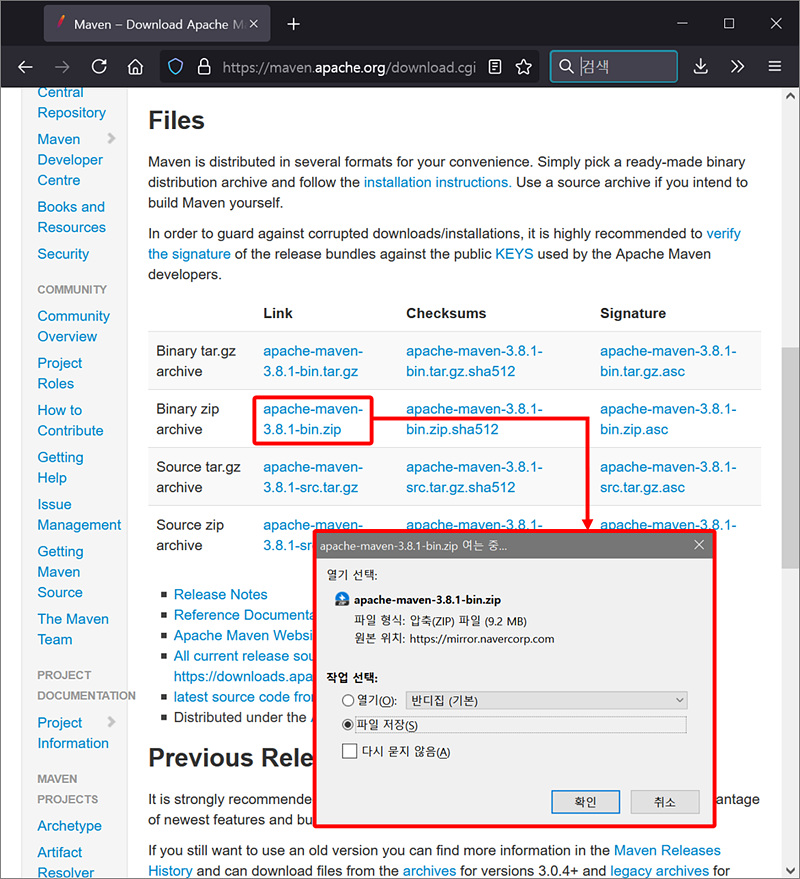Image resolution: width=800 pixels, height=879 pixels.
Task: Open How to Contribute sidebar link
Action: (70, 420)
